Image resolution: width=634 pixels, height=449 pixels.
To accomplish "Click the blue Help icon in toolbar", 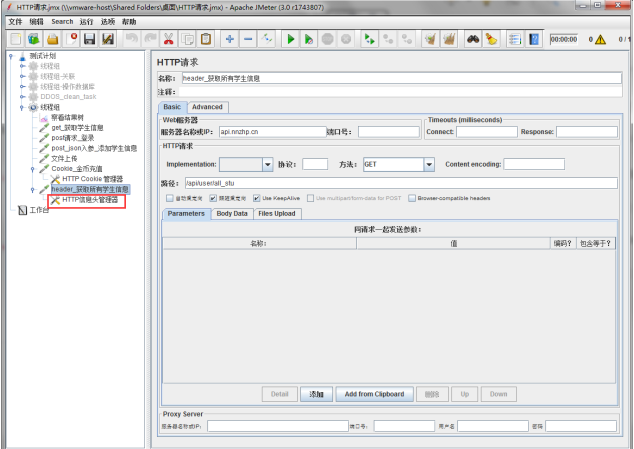I will pyautogui.click(x=533, y=39).
